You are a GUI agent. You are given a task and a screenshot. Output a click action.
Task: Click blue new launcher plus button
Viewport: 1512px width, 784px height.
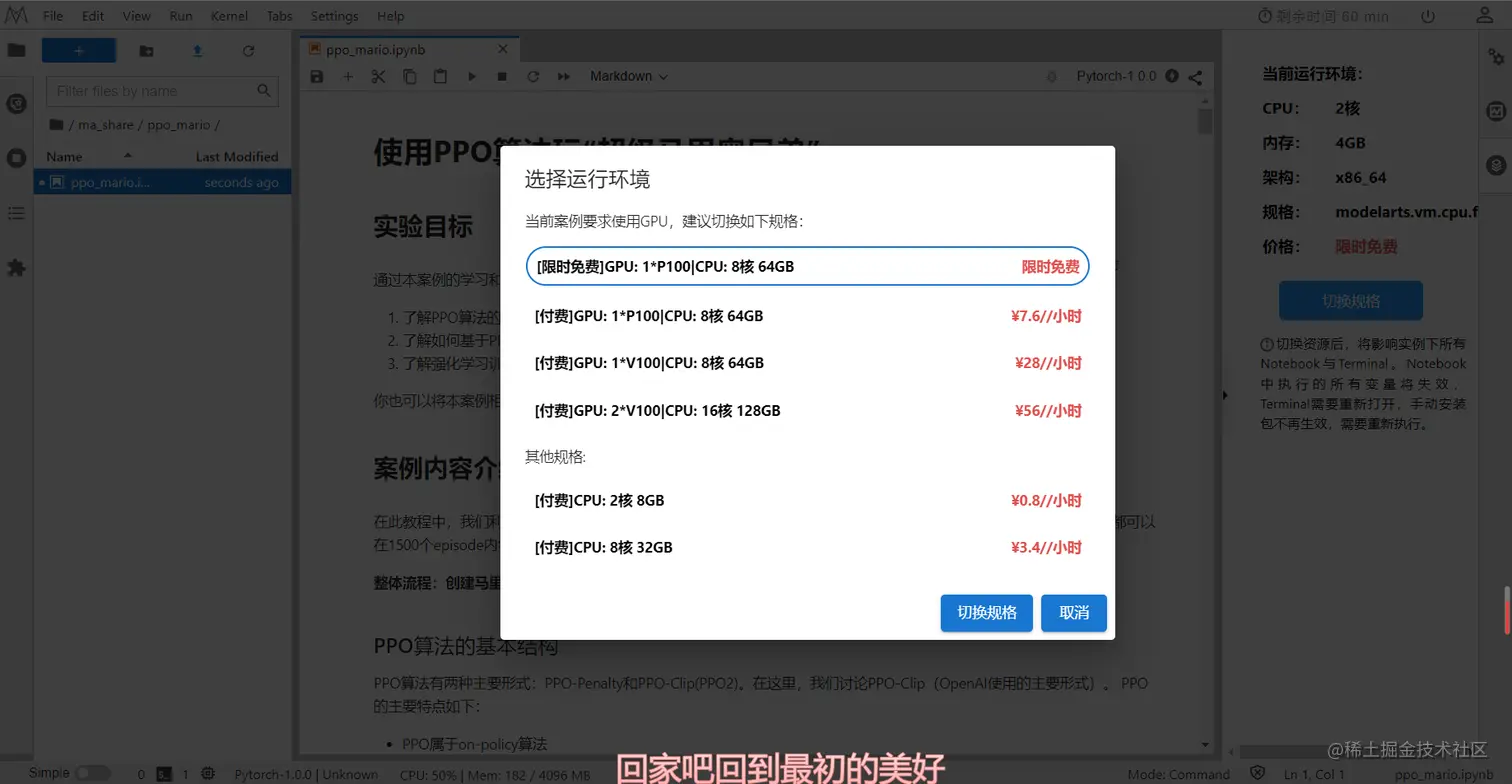point(79,51)
